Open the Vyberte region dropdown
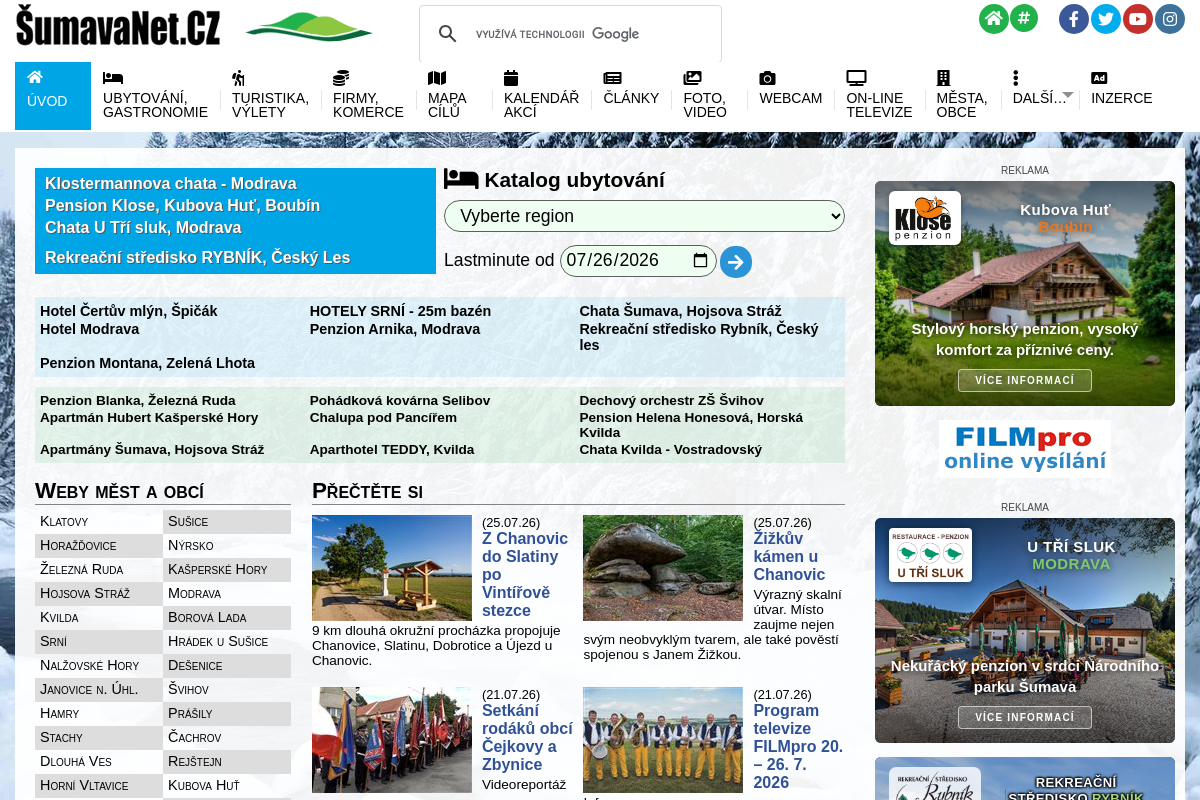The image size is (1200, 800). (644, 216)
